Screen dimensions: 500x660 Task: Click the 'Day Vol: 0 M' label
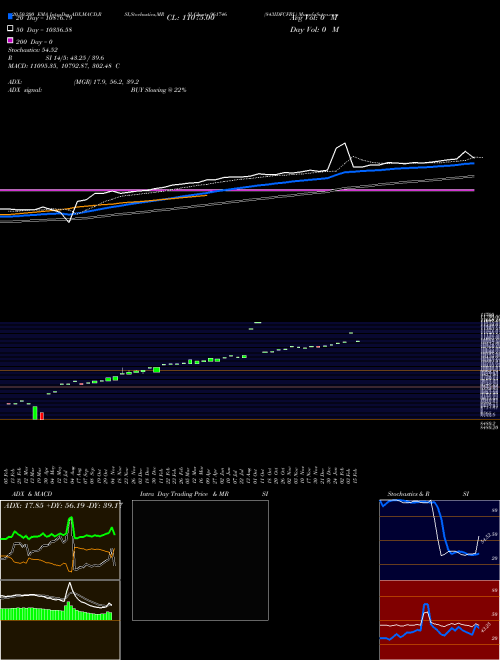tap(314, 30)
